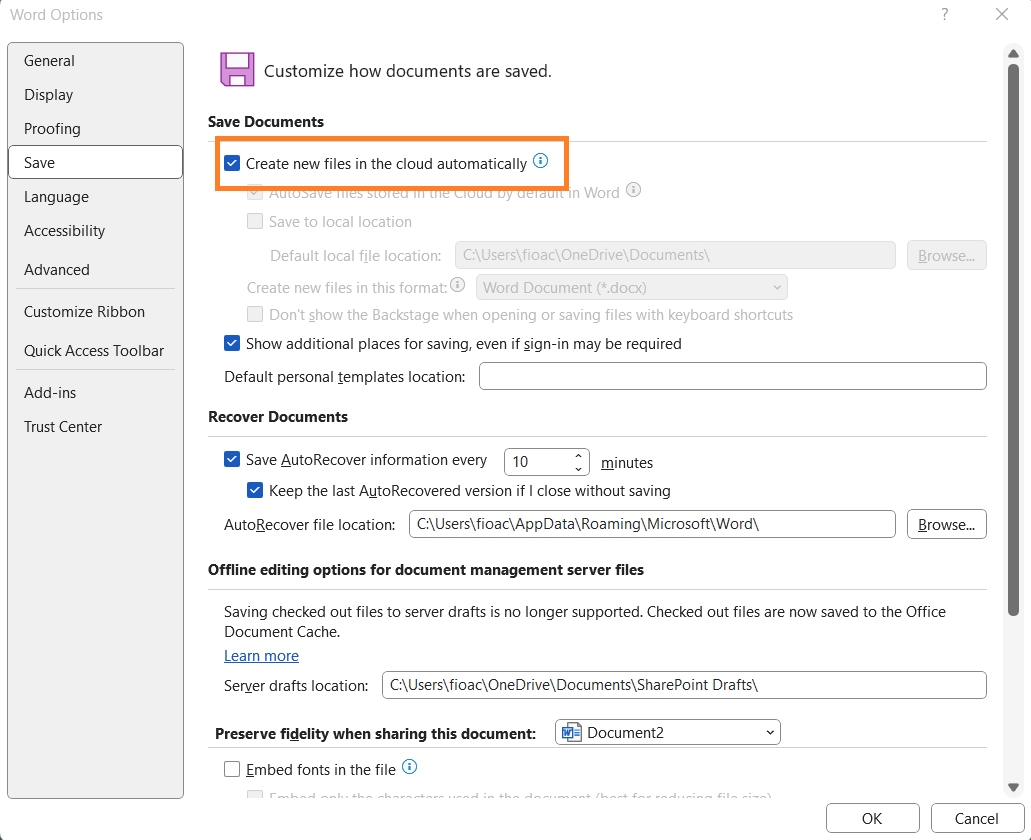Click the info icon near file format option
Viewport: 1031px width, 840px height.
point(457,284)
